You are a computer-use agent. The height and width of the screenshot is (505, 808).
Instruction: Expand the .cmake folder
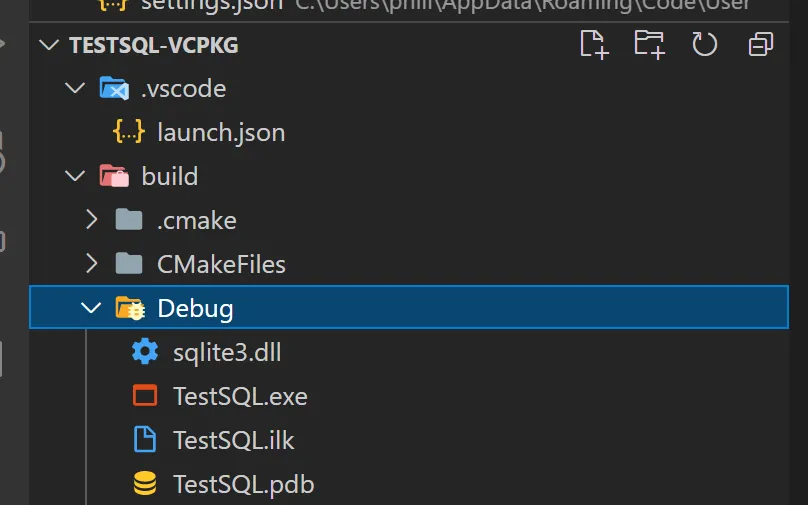click(x=91, y=220)
